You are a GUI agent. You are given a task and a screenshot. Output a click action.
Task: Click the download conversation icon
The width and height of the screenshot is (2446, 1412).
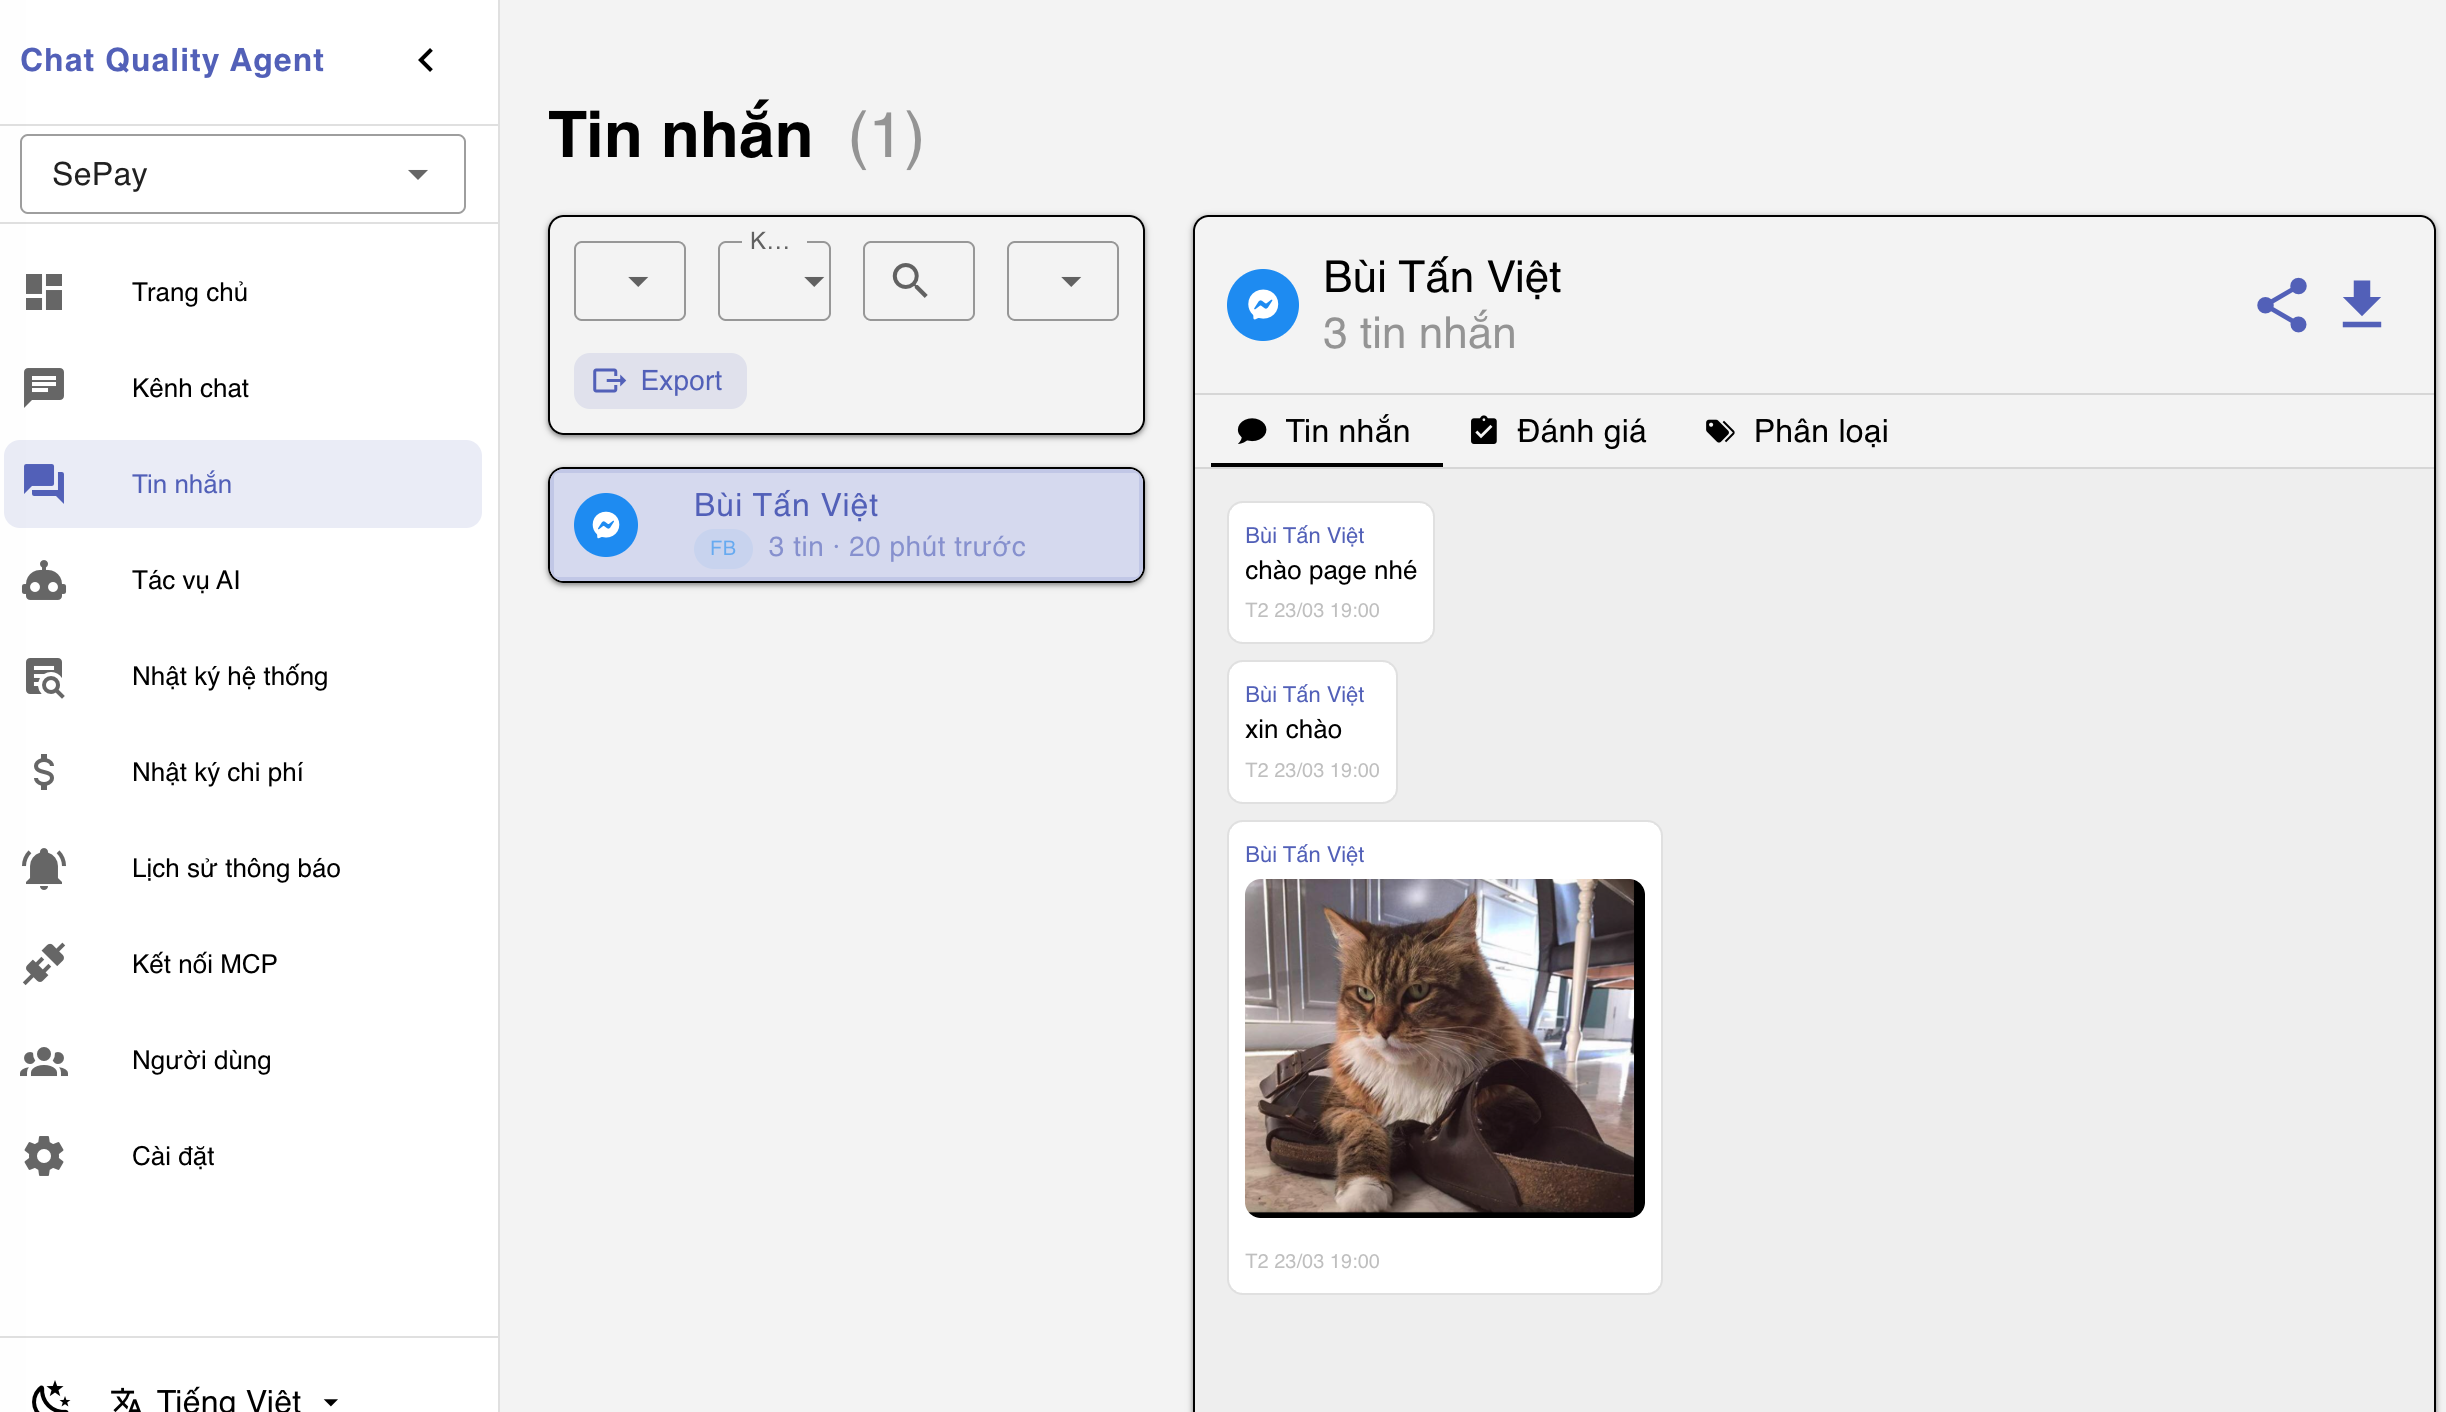coord(2362,305)
